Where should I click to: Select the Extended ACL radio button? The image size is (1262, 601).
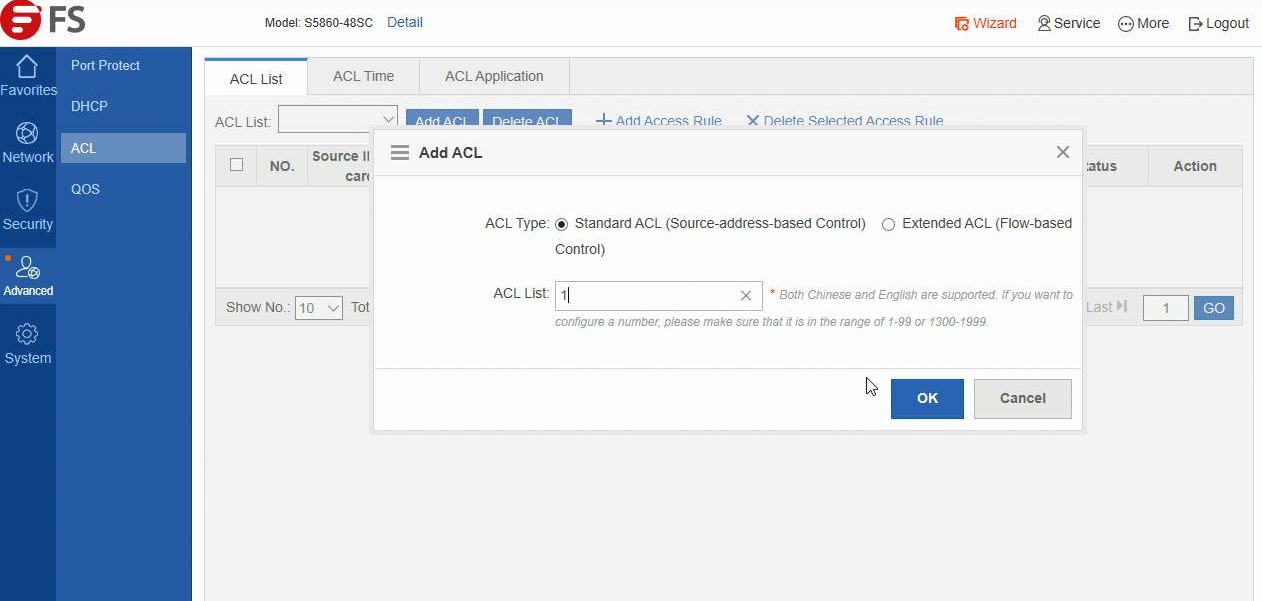[888, 224]
